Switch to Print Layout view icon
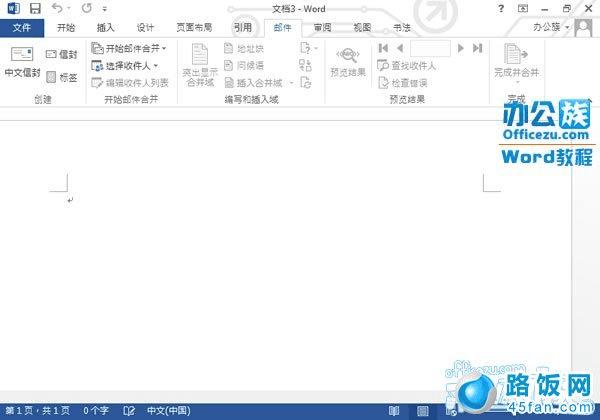The height and width of the screenshot is (420, 600). [x=423, y=411]
